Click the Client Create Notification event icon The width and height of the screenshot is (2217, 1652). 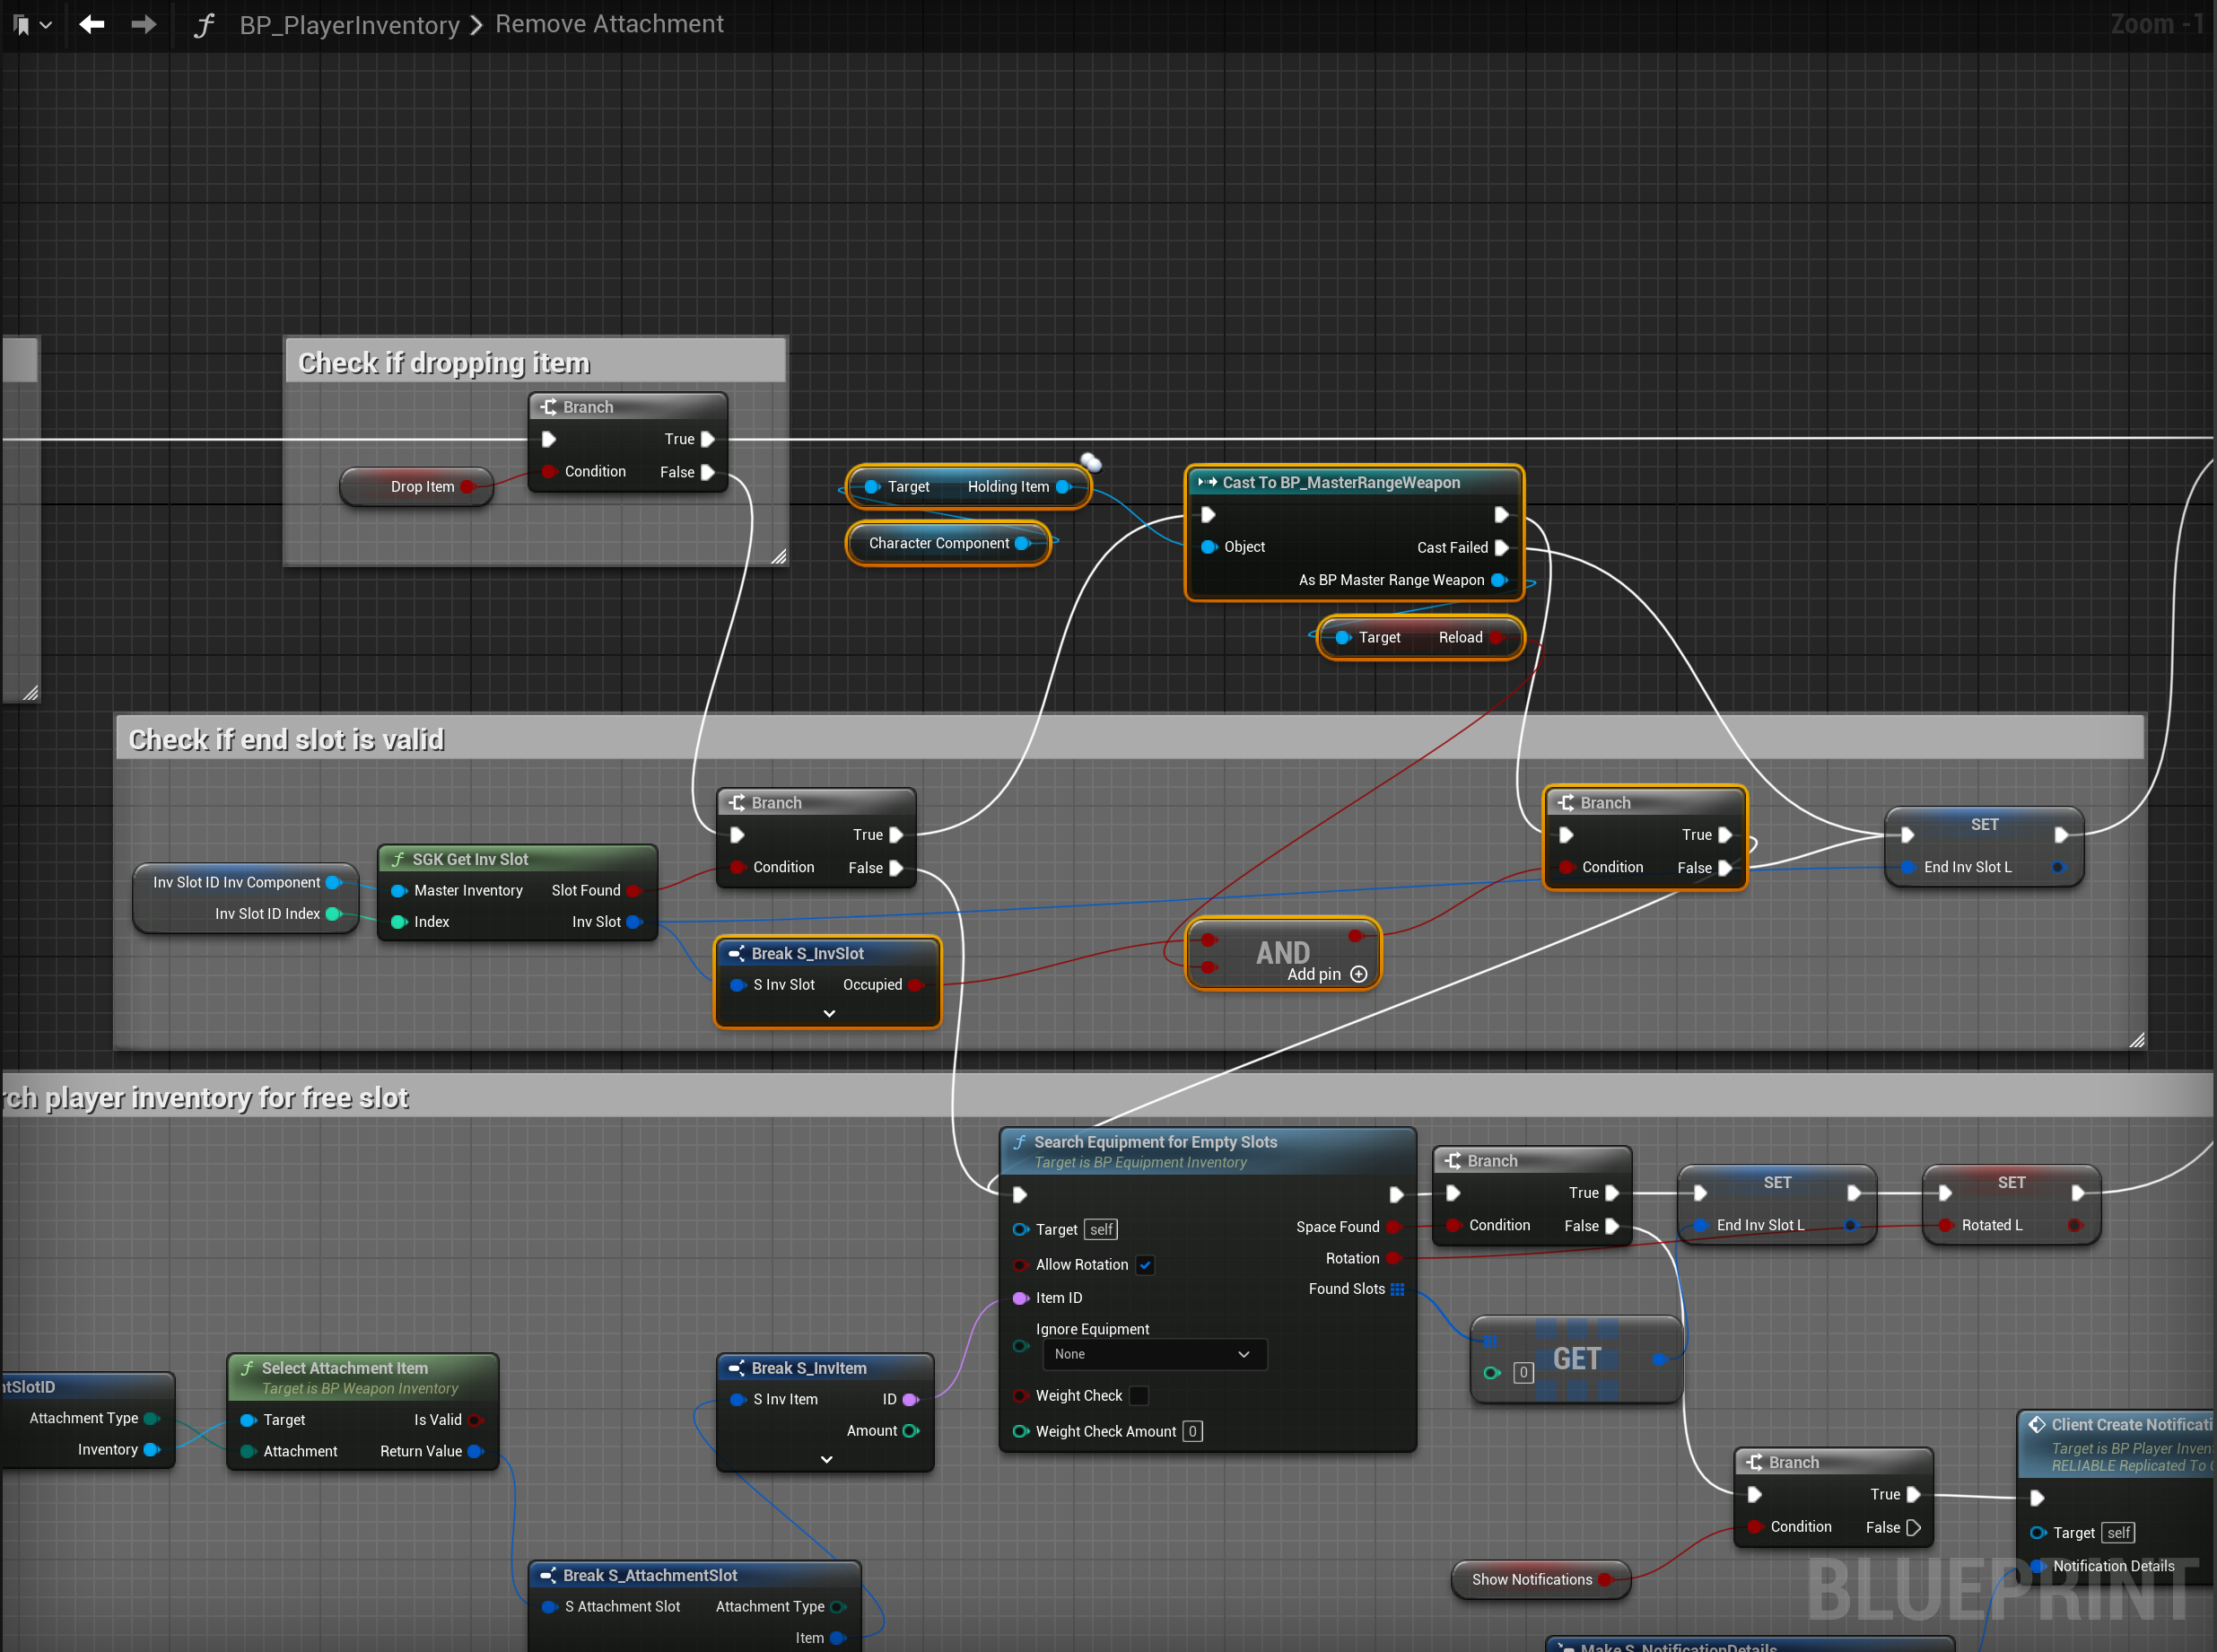coord(2036,1424)
